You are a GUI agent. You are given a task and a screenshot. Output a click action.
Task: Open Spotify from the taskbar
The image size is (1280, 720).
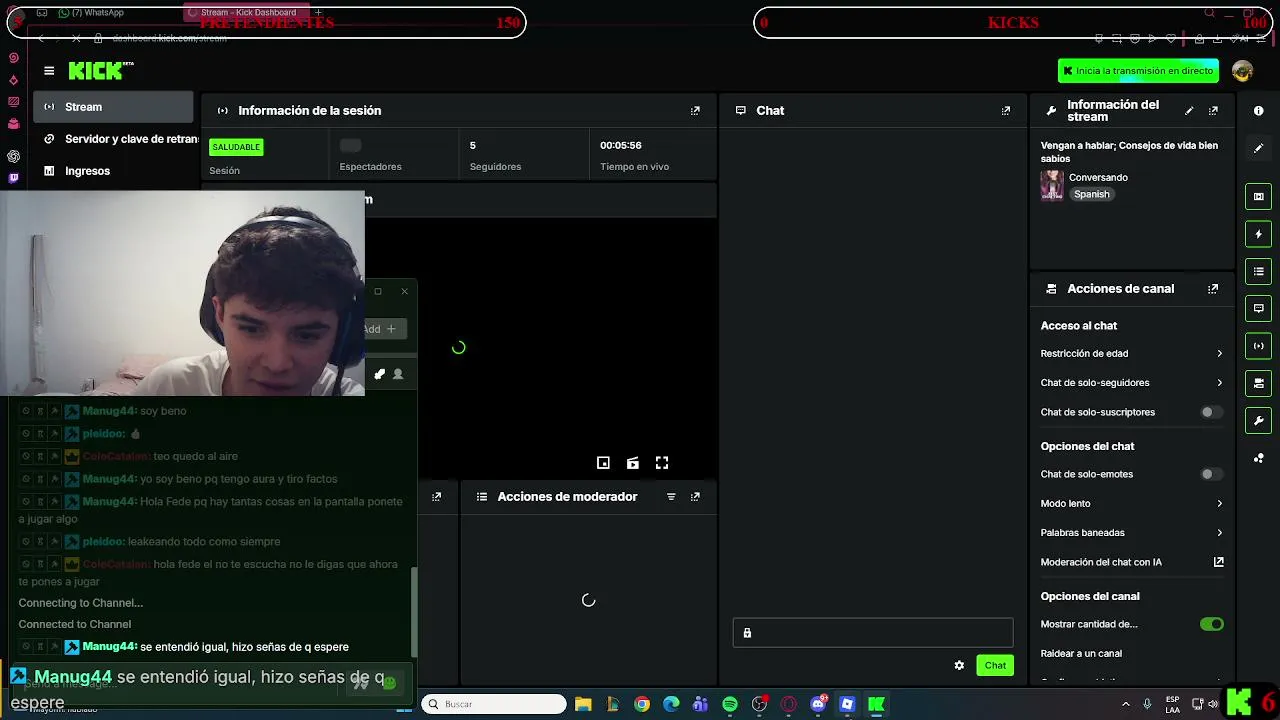[x=730, y=704]
